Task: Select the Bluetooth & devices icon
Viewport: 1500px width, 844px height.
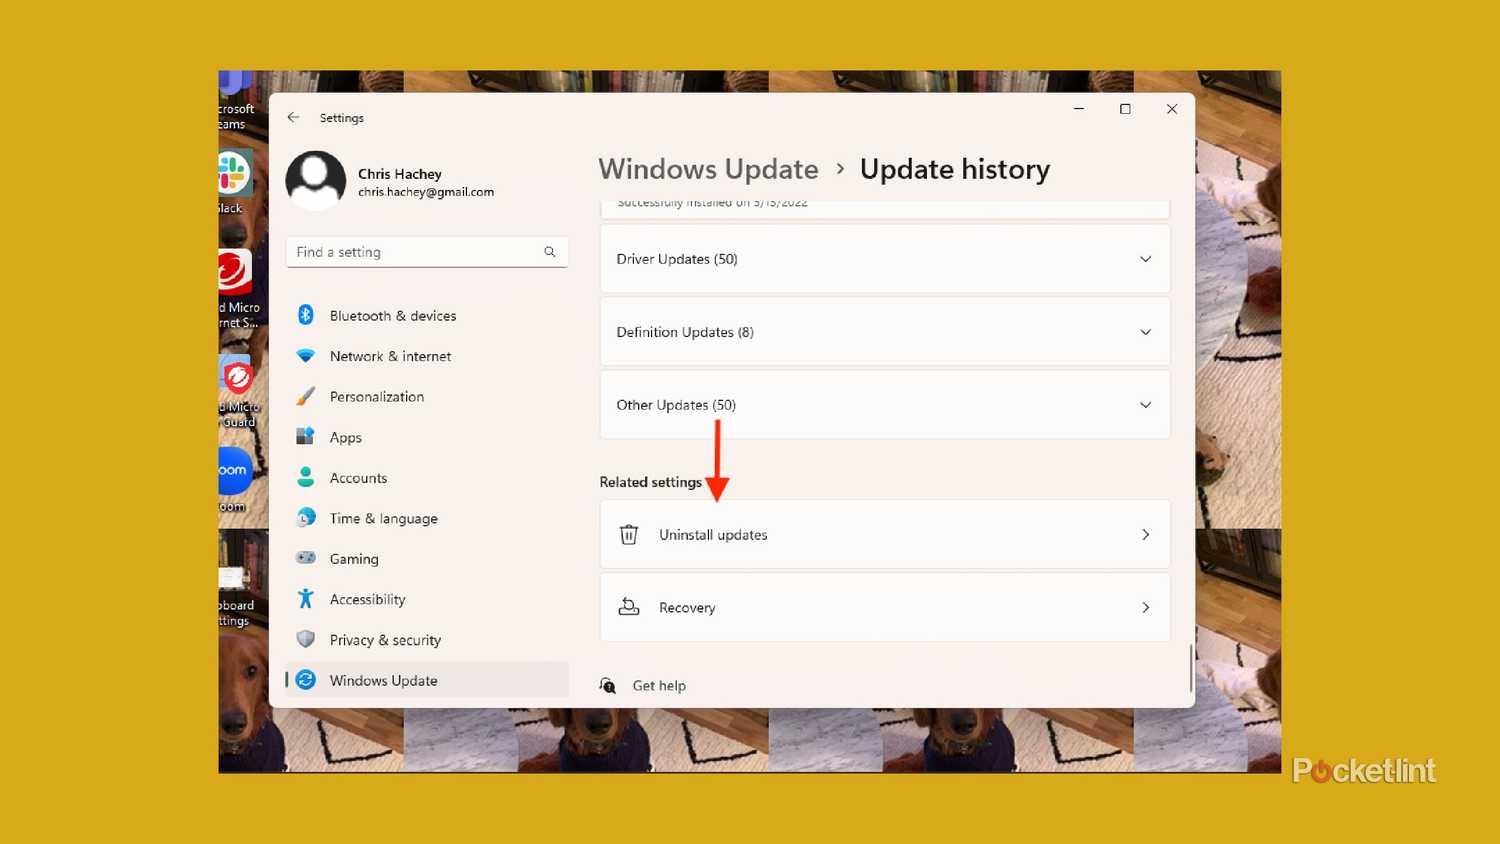Action: (306, 315)
